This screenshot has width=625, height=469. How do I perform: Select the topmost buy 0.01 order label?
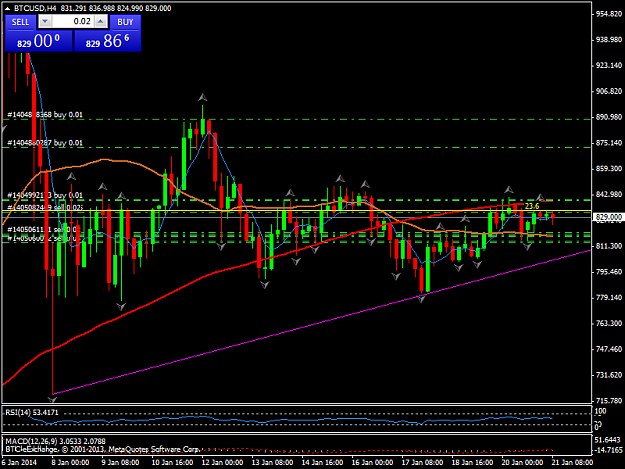point(45,115)
